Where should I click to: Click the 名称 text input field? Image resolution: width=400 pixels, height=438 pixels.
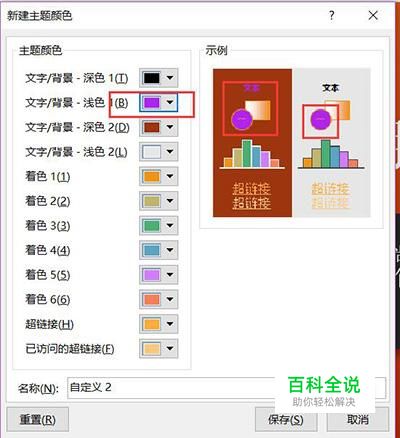pyautogui.click(x=227, y=388)
